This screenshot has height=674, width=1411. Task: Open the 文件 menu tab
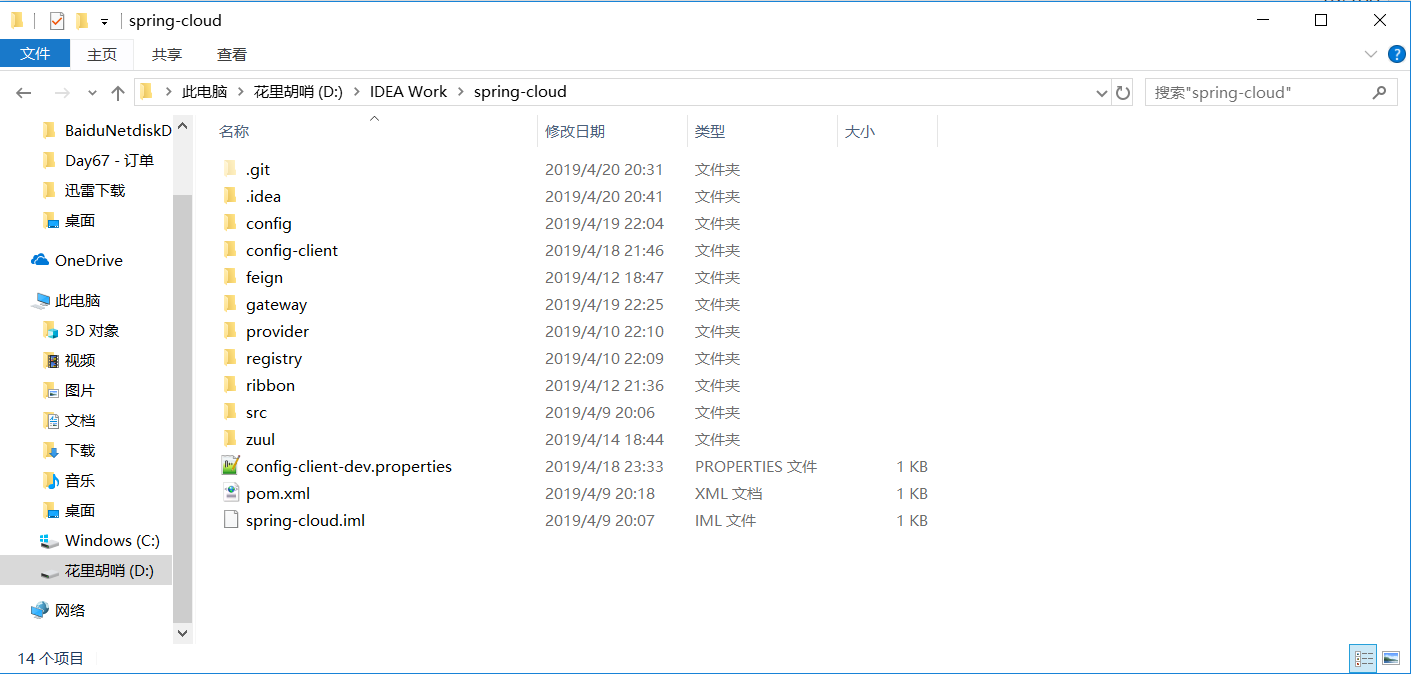(x=35, y=54)
